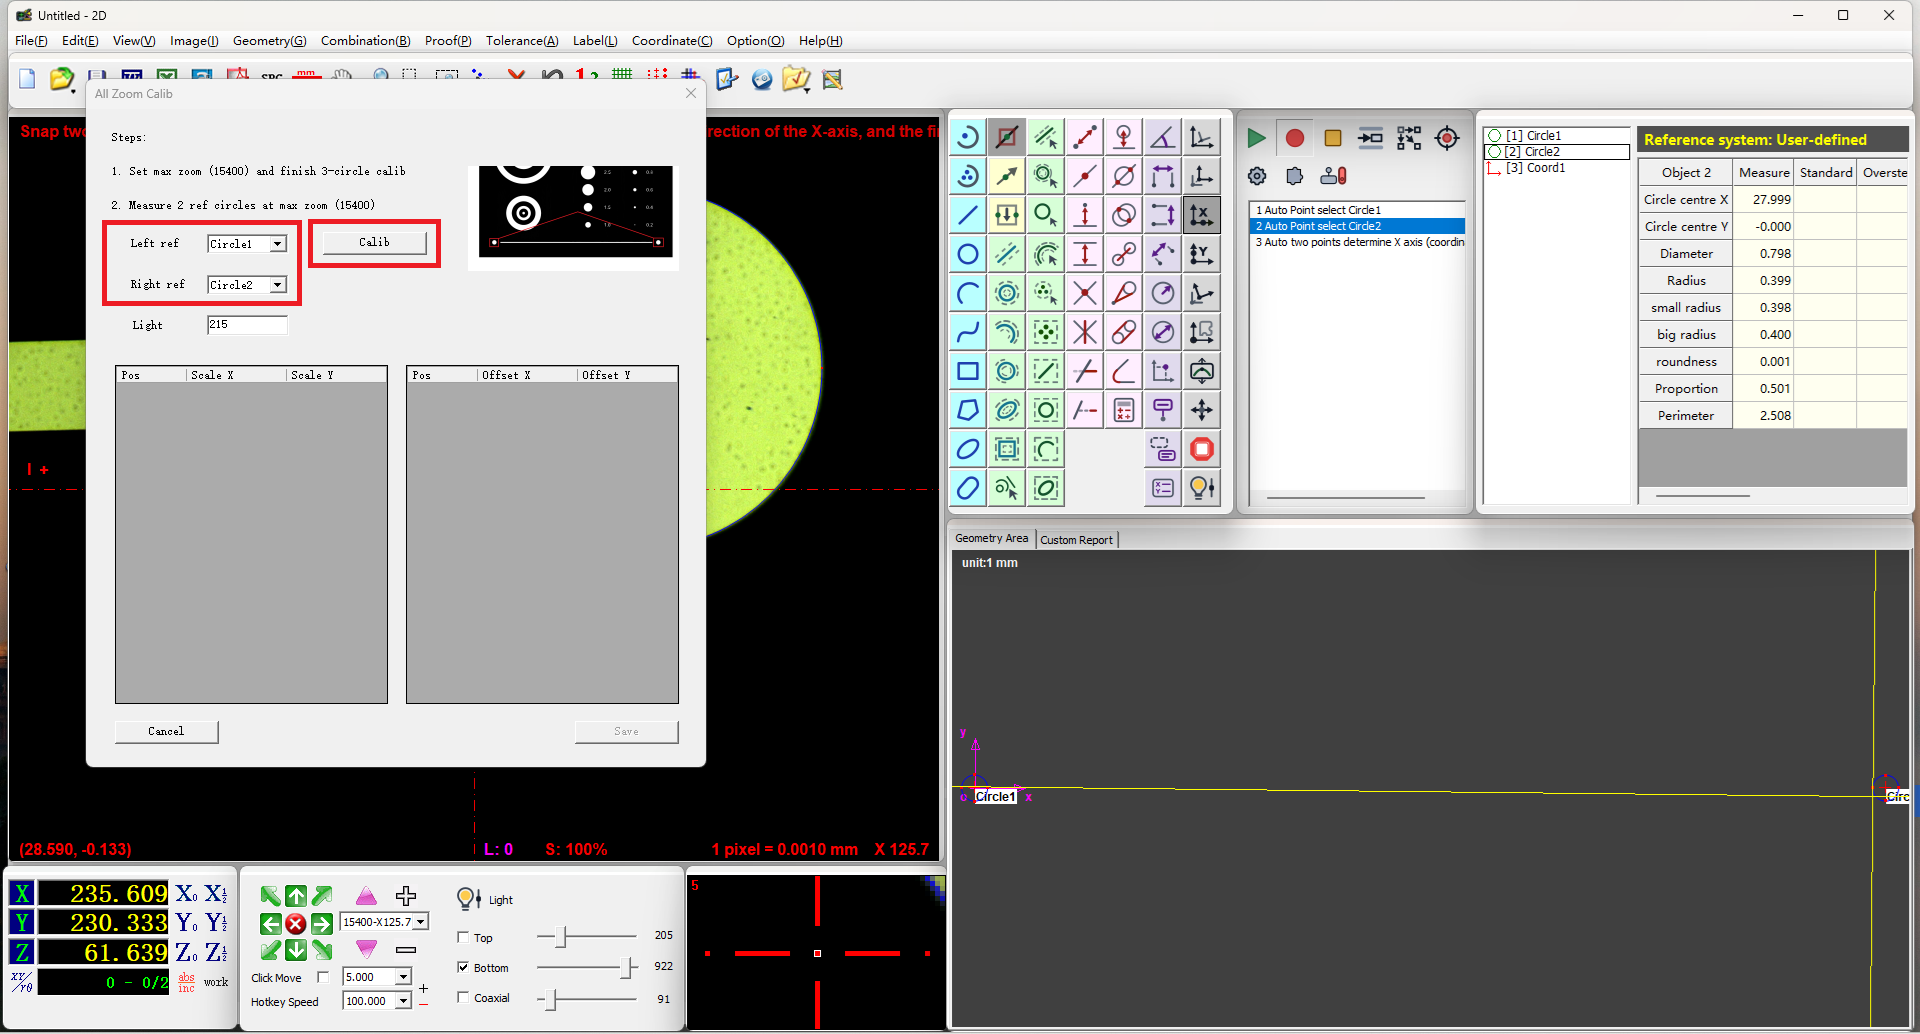Close the All Zoom Calib dialog

click(x=691, y=93)
